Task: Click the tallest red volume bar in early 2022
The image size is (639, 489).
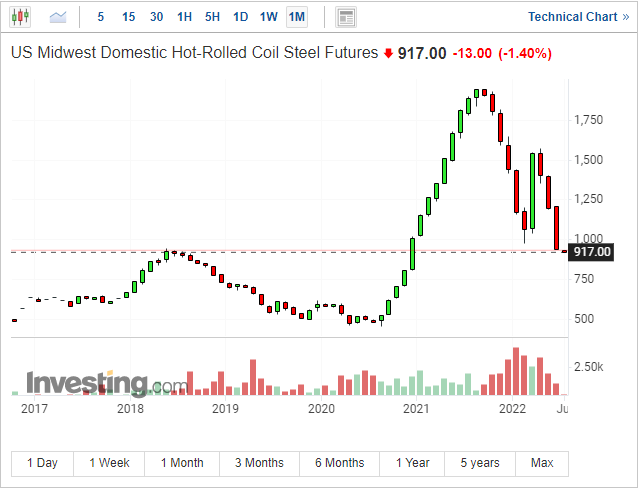Action: point(516,371)
